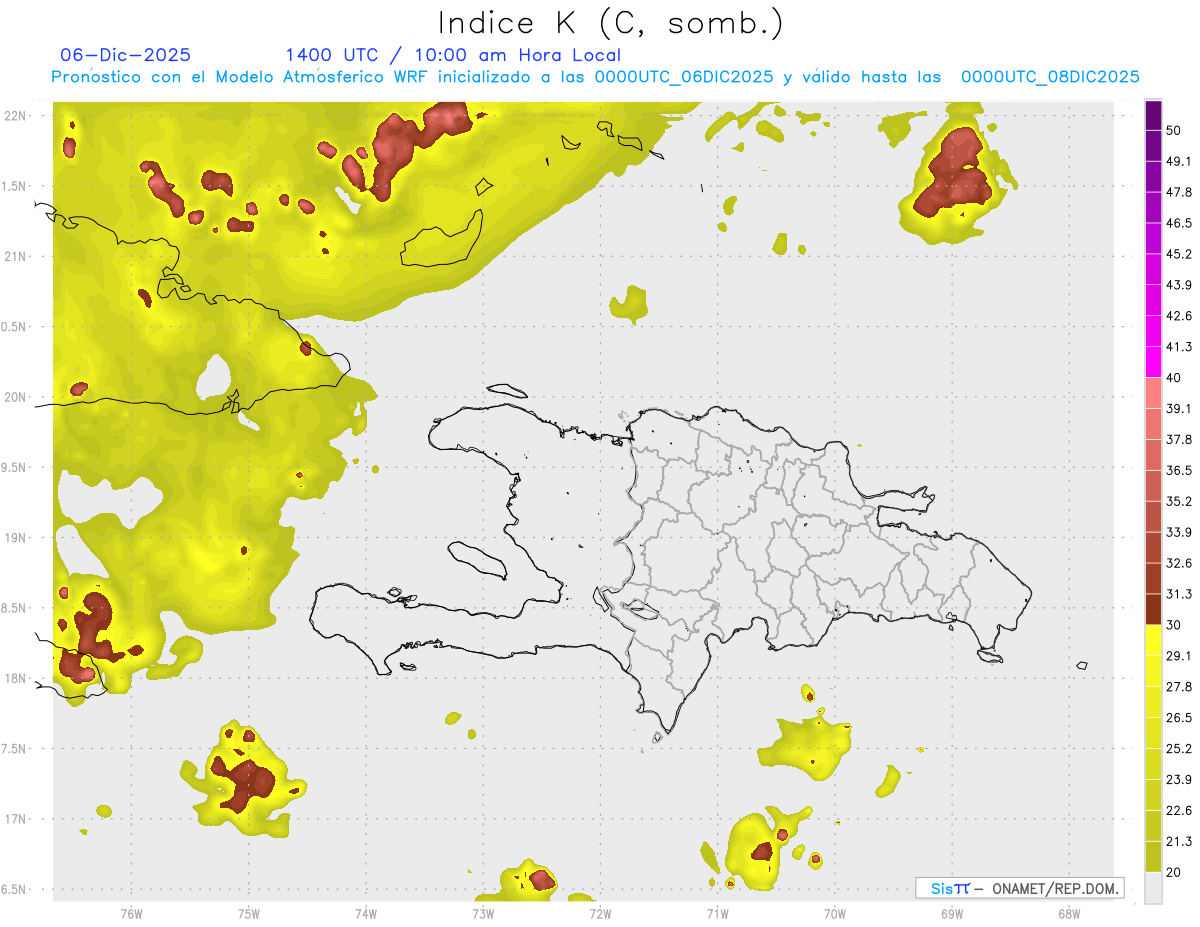The height and width of the screenshot is (927, 1200).
Task: Click the '18N' latitude label
Action: pos(17,679)
